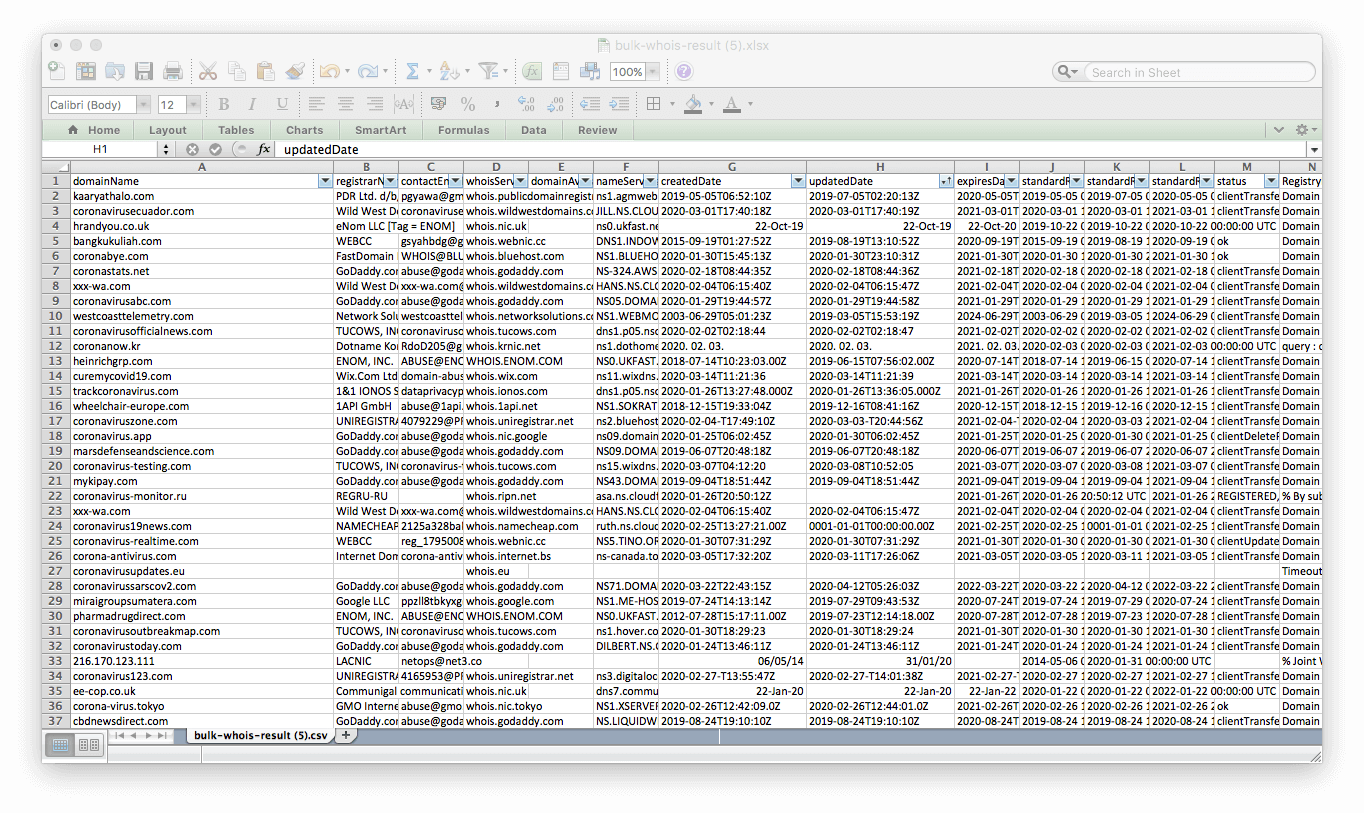Open the Data ribbon tab

(533, 130)
